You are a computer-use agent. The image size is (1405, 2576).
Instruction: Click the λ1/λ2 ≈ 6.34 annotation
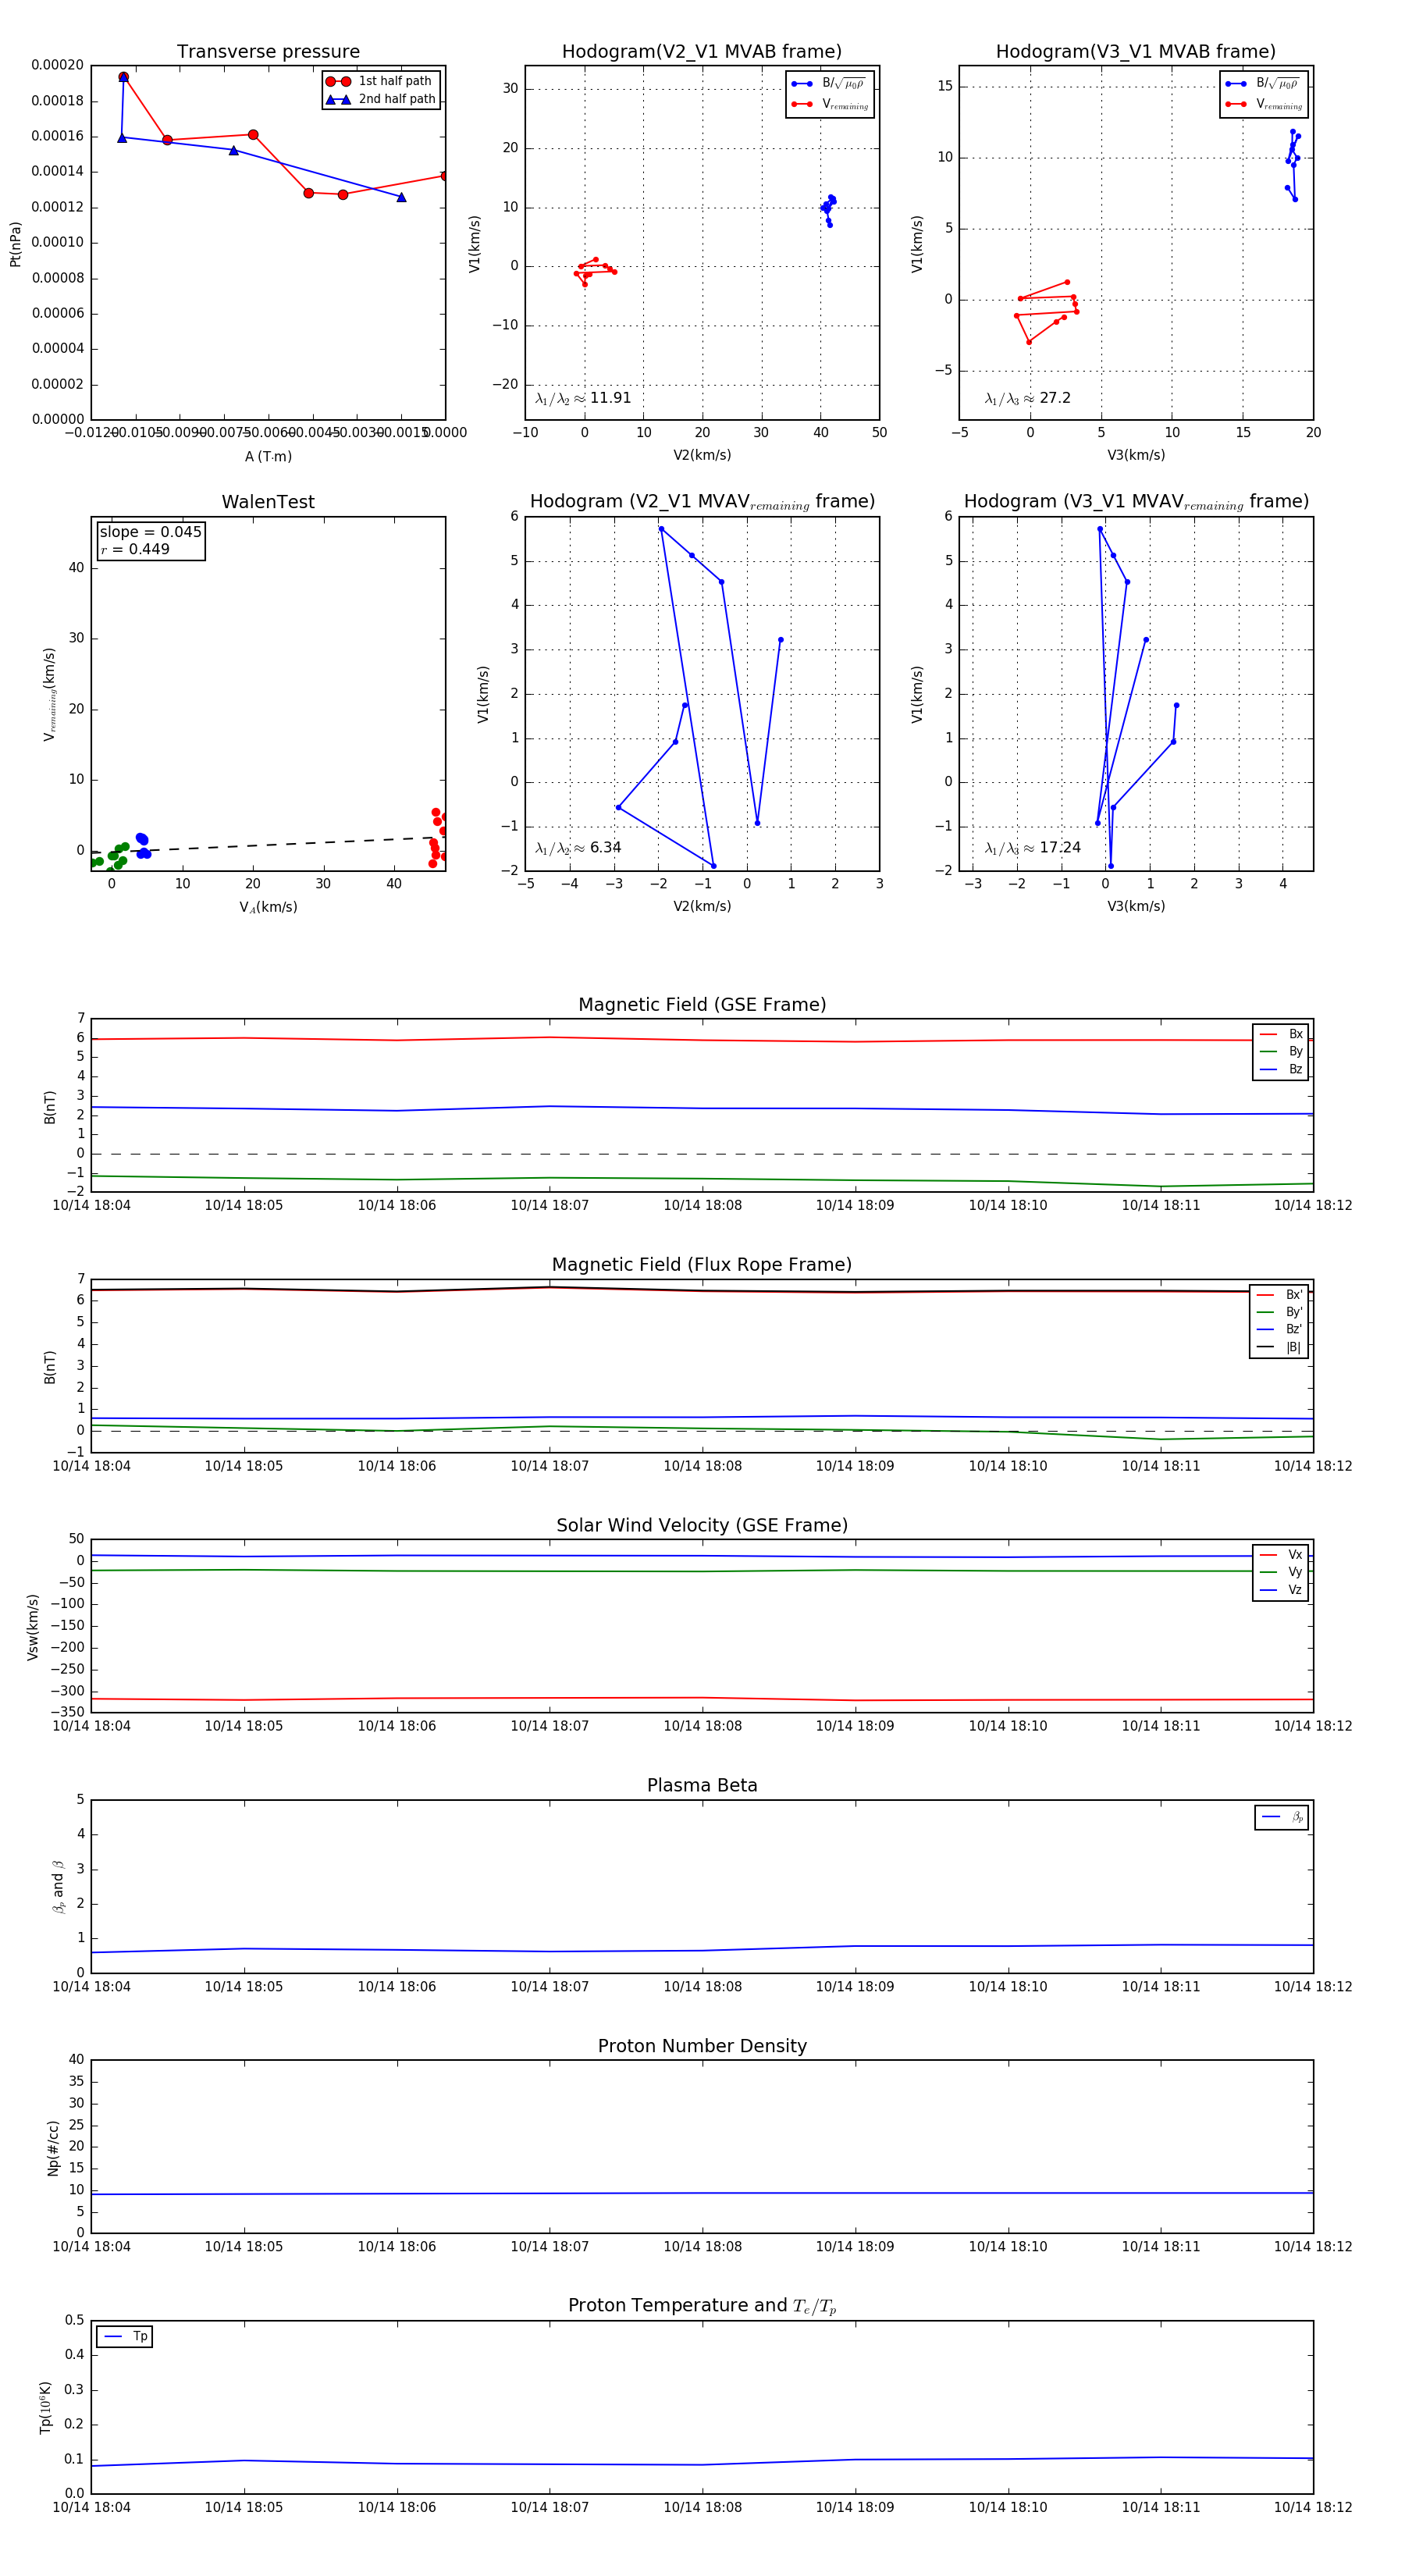[x=578, y=848]
